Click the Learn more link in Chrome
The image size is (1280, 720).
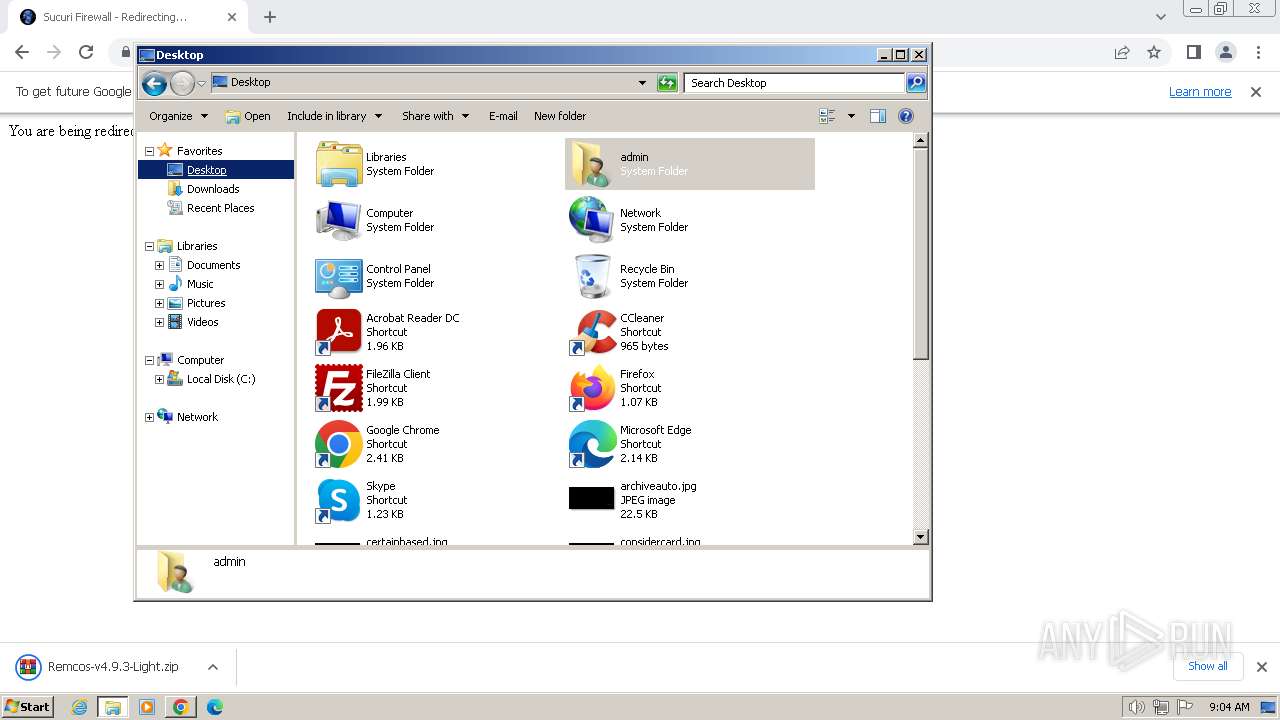point(1200,91)
